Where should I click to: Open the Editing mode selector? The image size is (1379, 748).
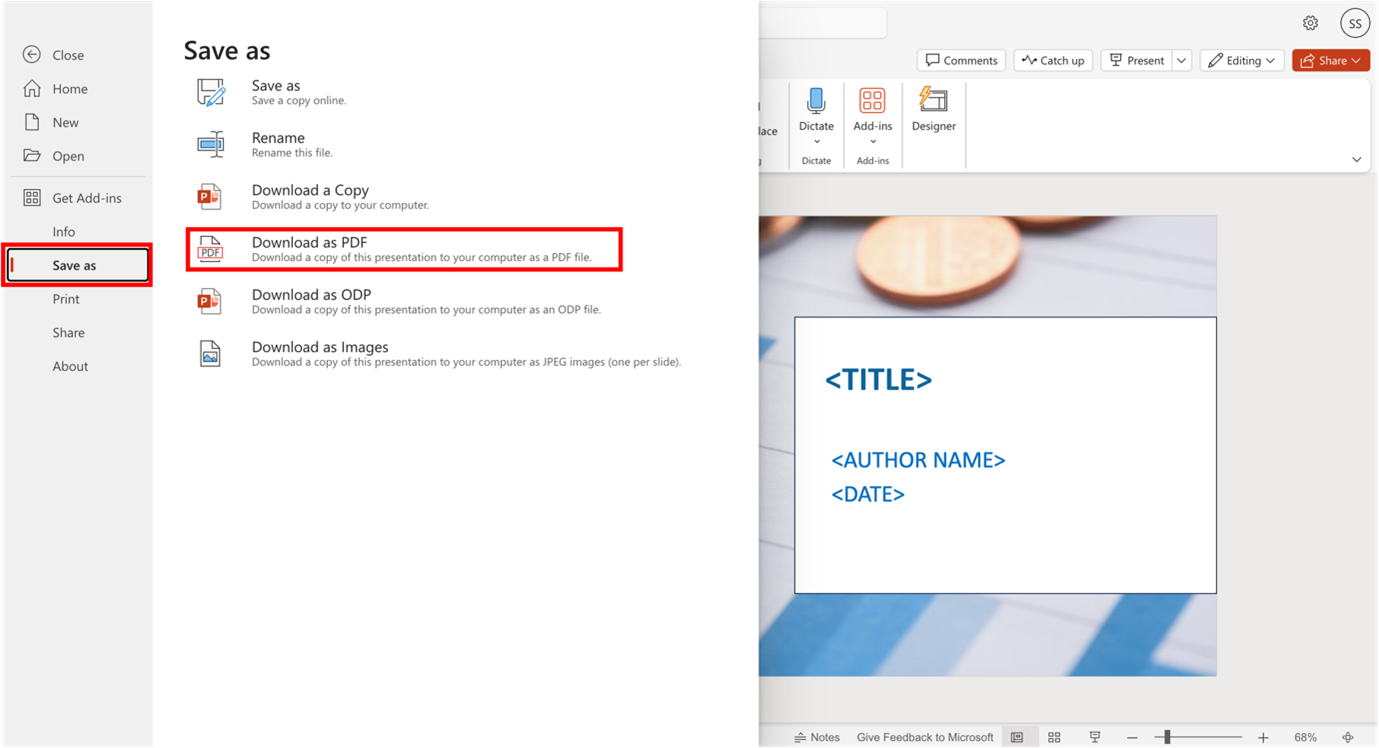coord(1241,60)
